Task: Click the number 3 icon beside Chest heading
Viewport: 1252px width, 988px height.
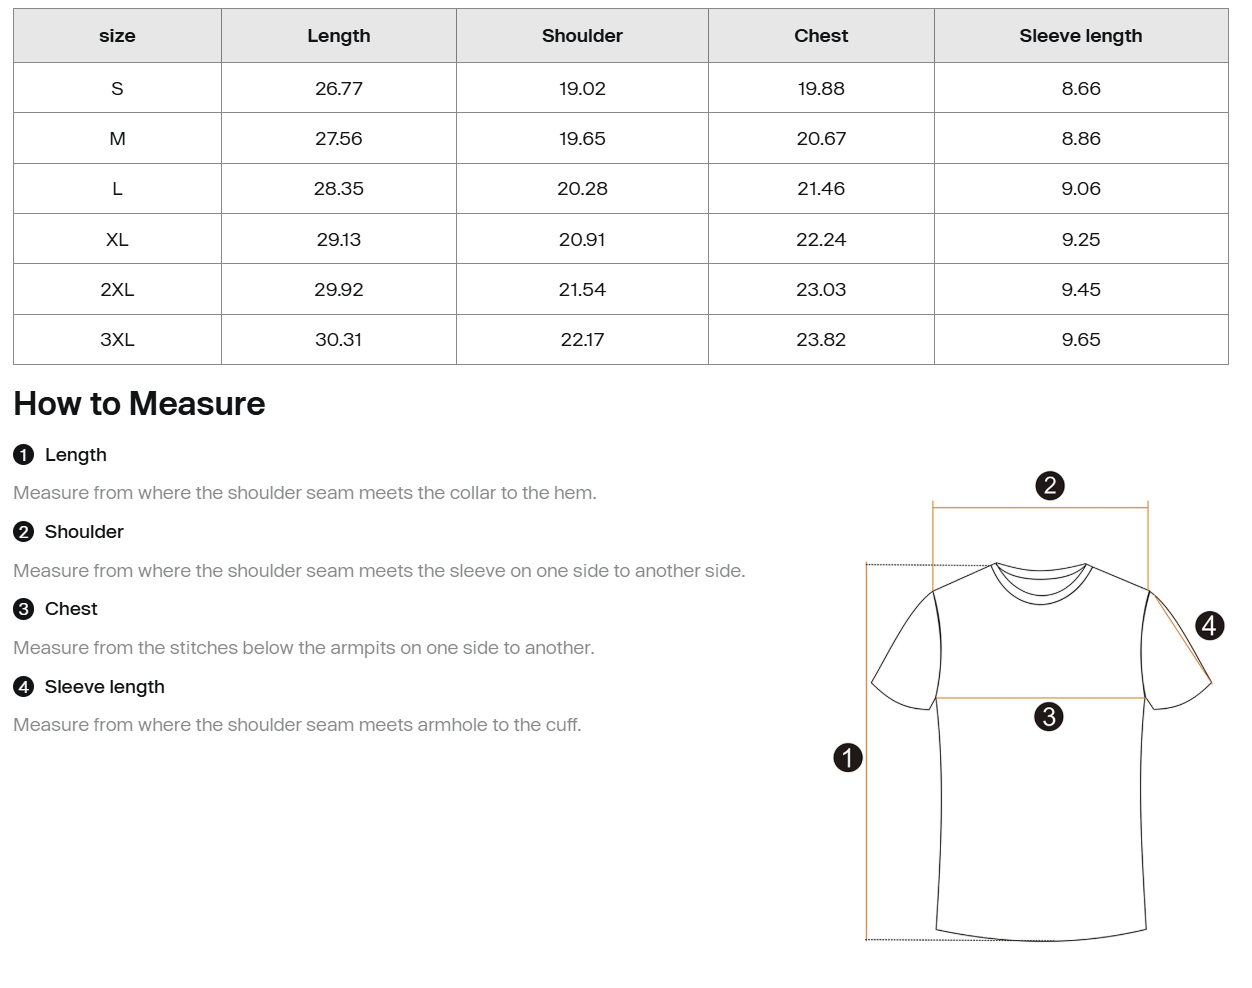Action: coord(24,609)
